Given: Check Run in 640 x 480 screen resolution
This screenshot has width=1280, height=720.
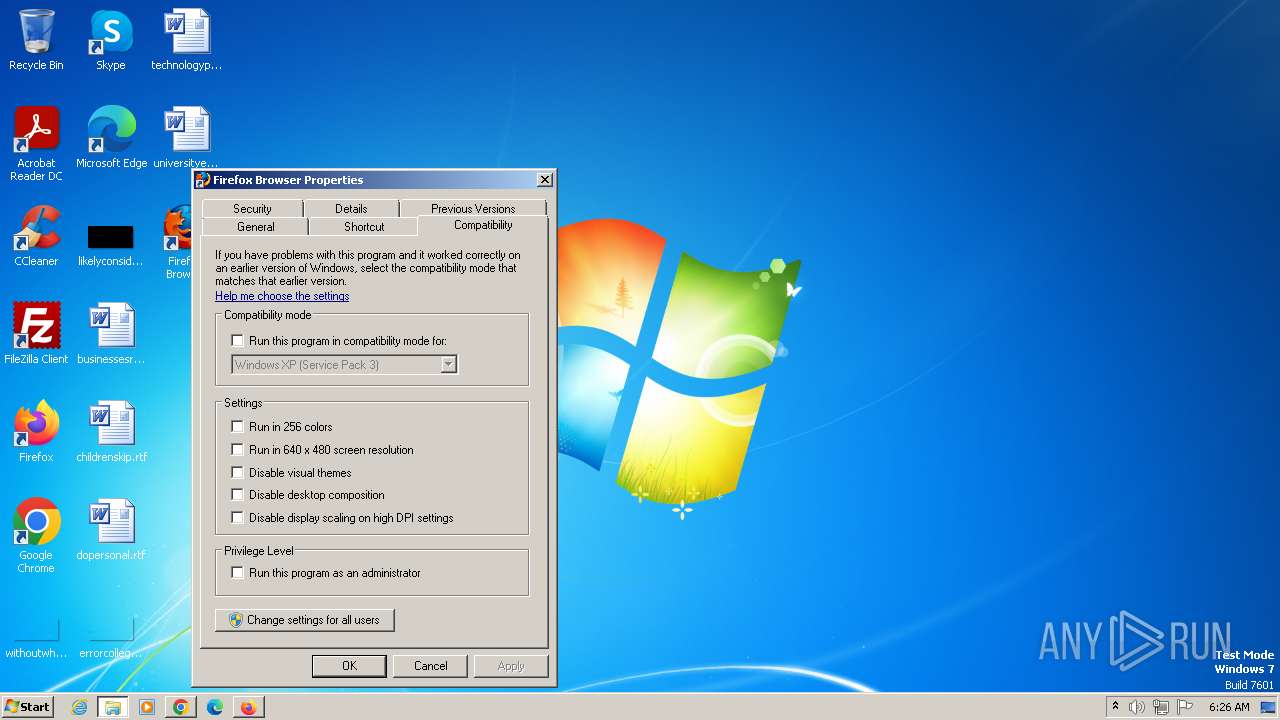Looking at the screenshot, I should [x=237, y=450].
